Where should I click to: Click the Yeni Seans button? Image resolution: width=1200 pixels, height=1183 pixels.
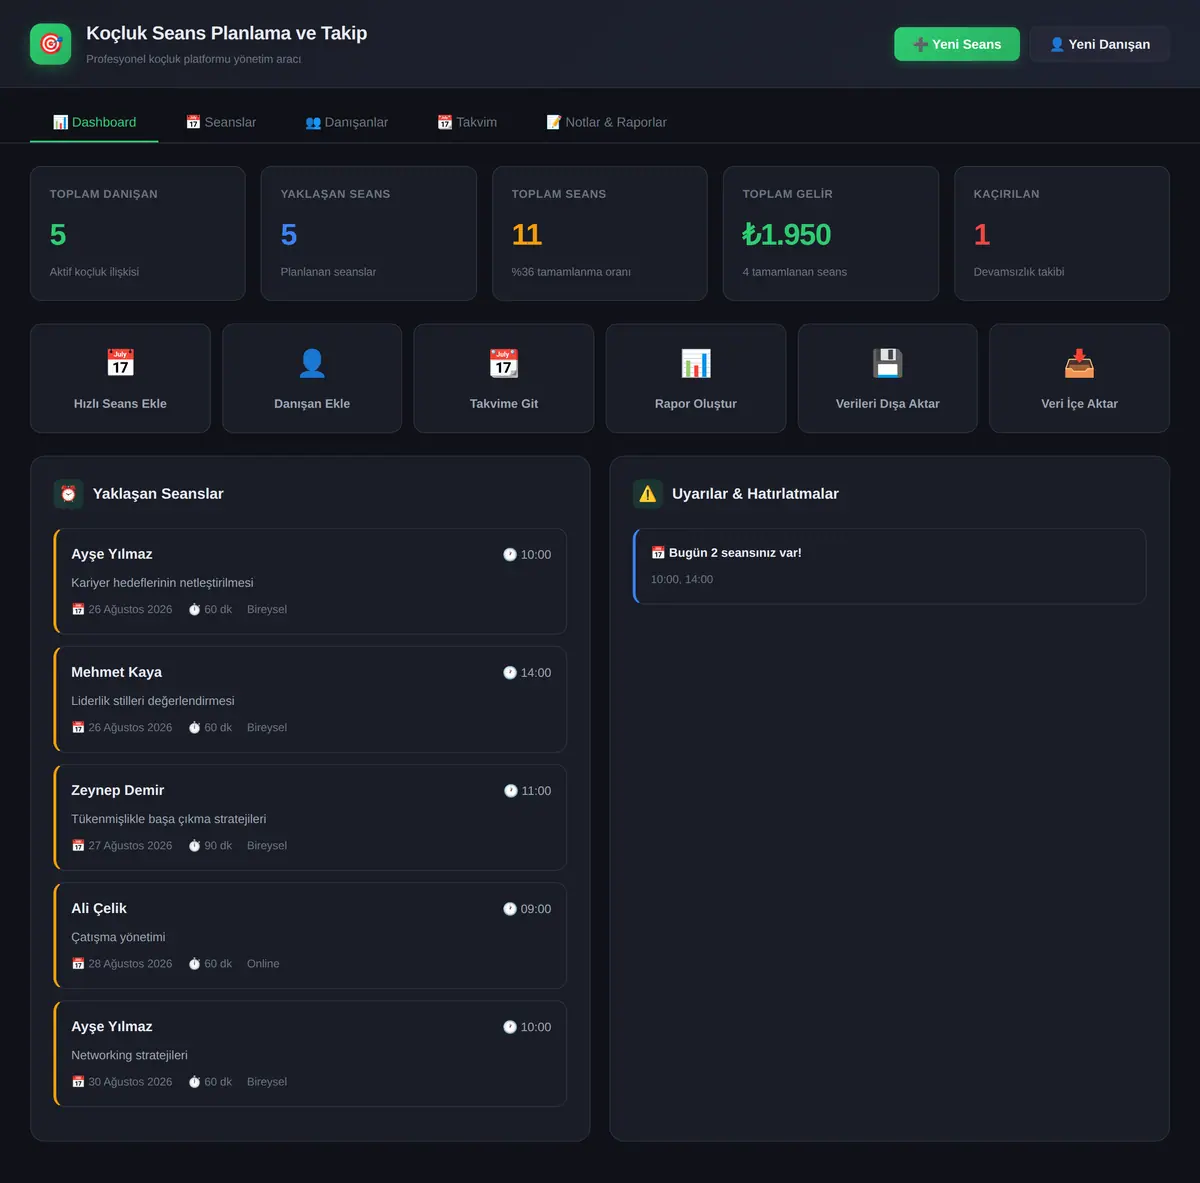coord(957,44)
